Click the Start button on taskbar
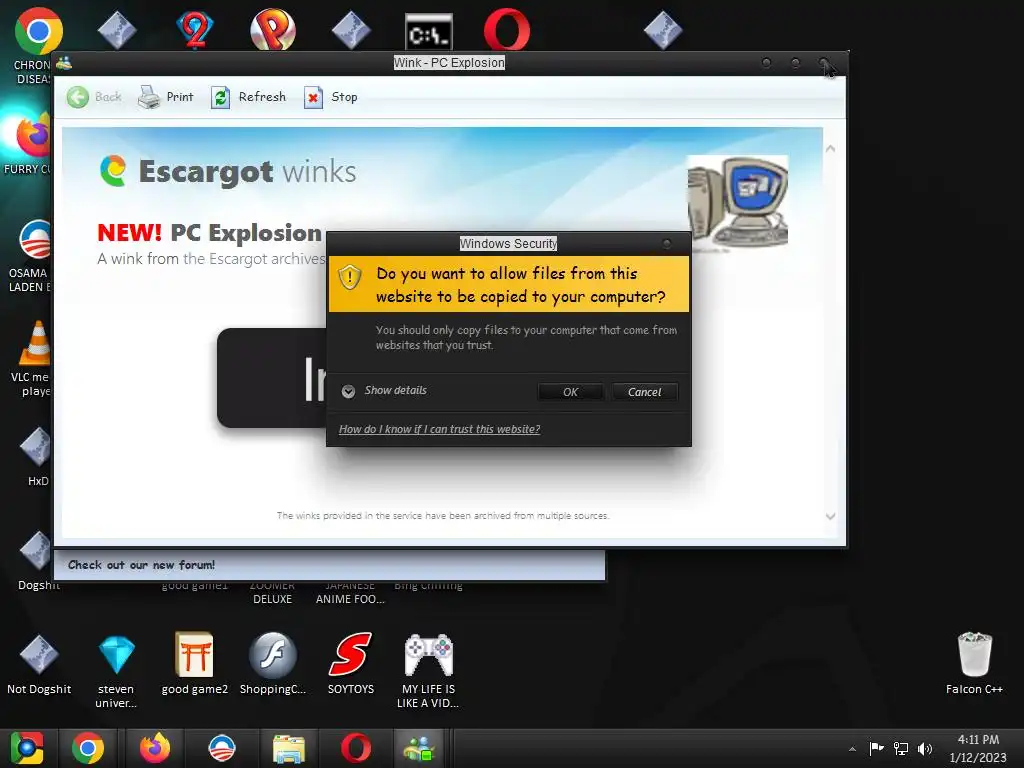Image resolution: width=1024 pixels, height=768 pixels. pyautogui.click(x=26, y=748)
